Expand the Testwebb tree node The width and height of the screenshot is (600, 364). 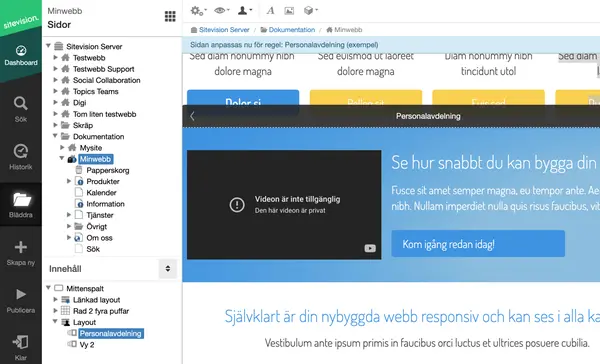click(55, 57)
